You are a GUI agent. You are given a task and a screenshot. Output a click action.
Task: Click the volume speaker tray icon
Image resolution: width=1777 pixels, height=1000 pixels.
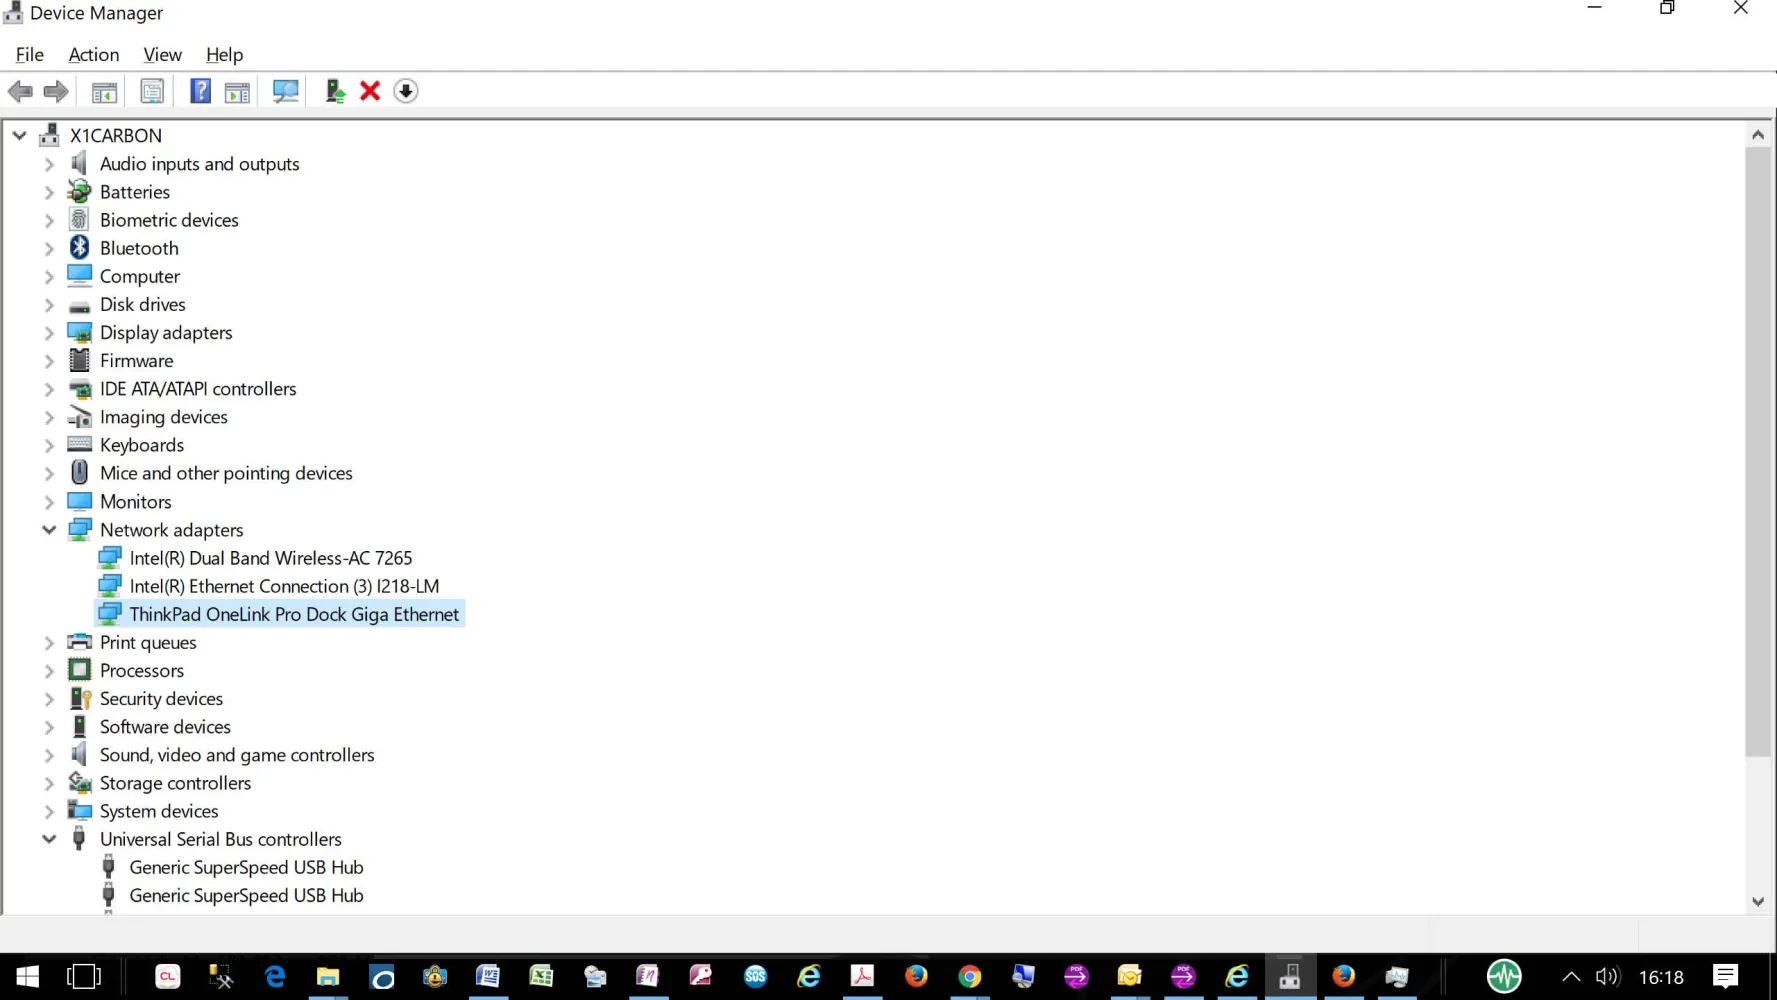point(1607,977)
